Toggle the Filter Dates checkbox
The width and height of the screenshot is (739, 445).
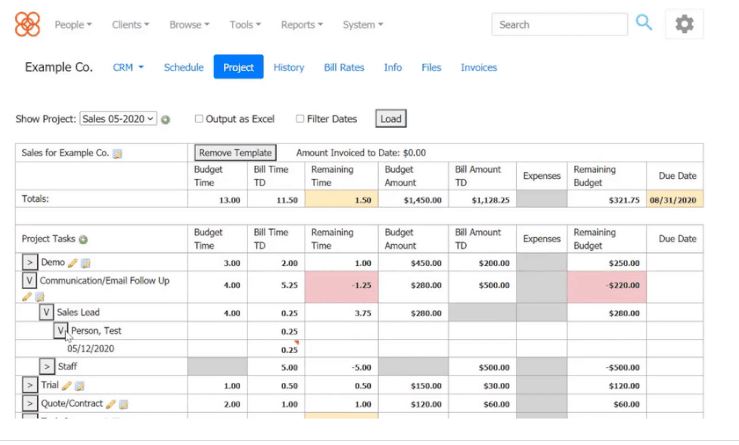[x=300, y=119]
